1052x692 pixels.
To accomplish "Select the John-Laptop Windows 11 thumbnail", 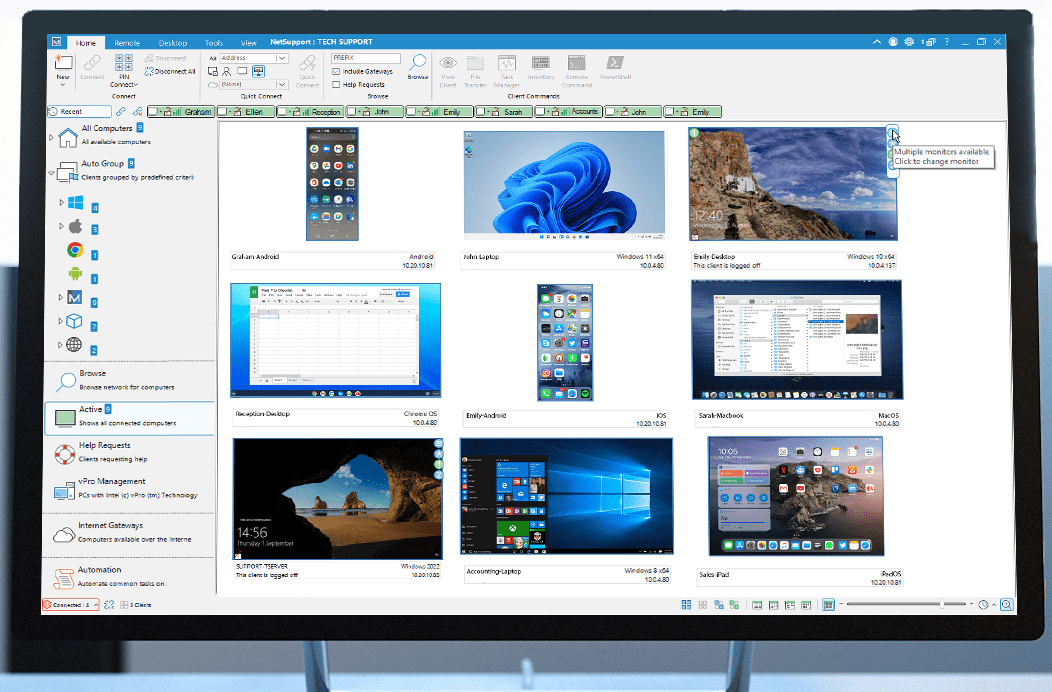I will pos(564,187).
